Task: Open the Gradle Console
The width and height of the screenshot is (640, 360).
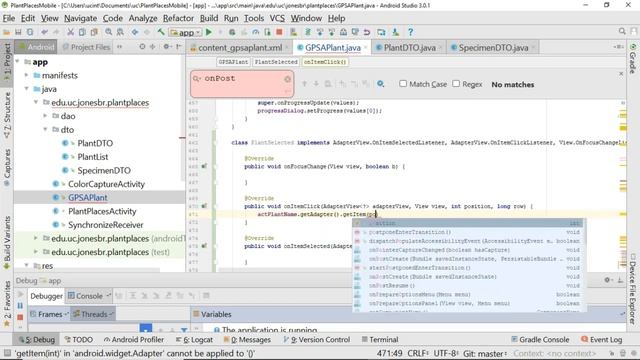Action: click(540, 339)
